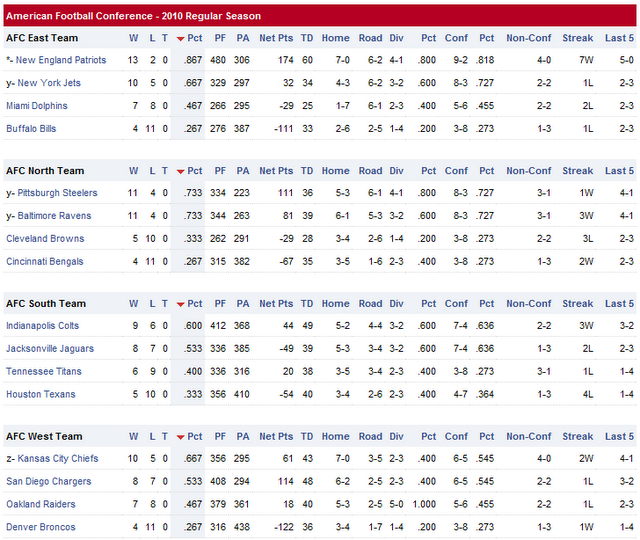Click the TD column header in AFC West
Image resolution: width=640 pixels, height=540 pixels.
(x=307, y=437)
